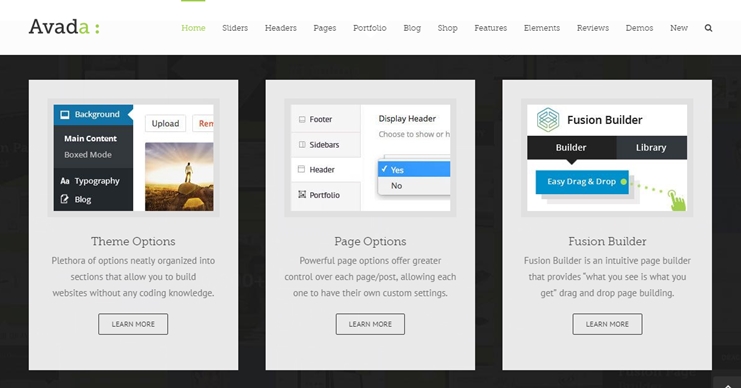The height and width of the screenshot is (388, 741).
Task: Click the scroll-to-top arrow icon
Action: (728, 385)
